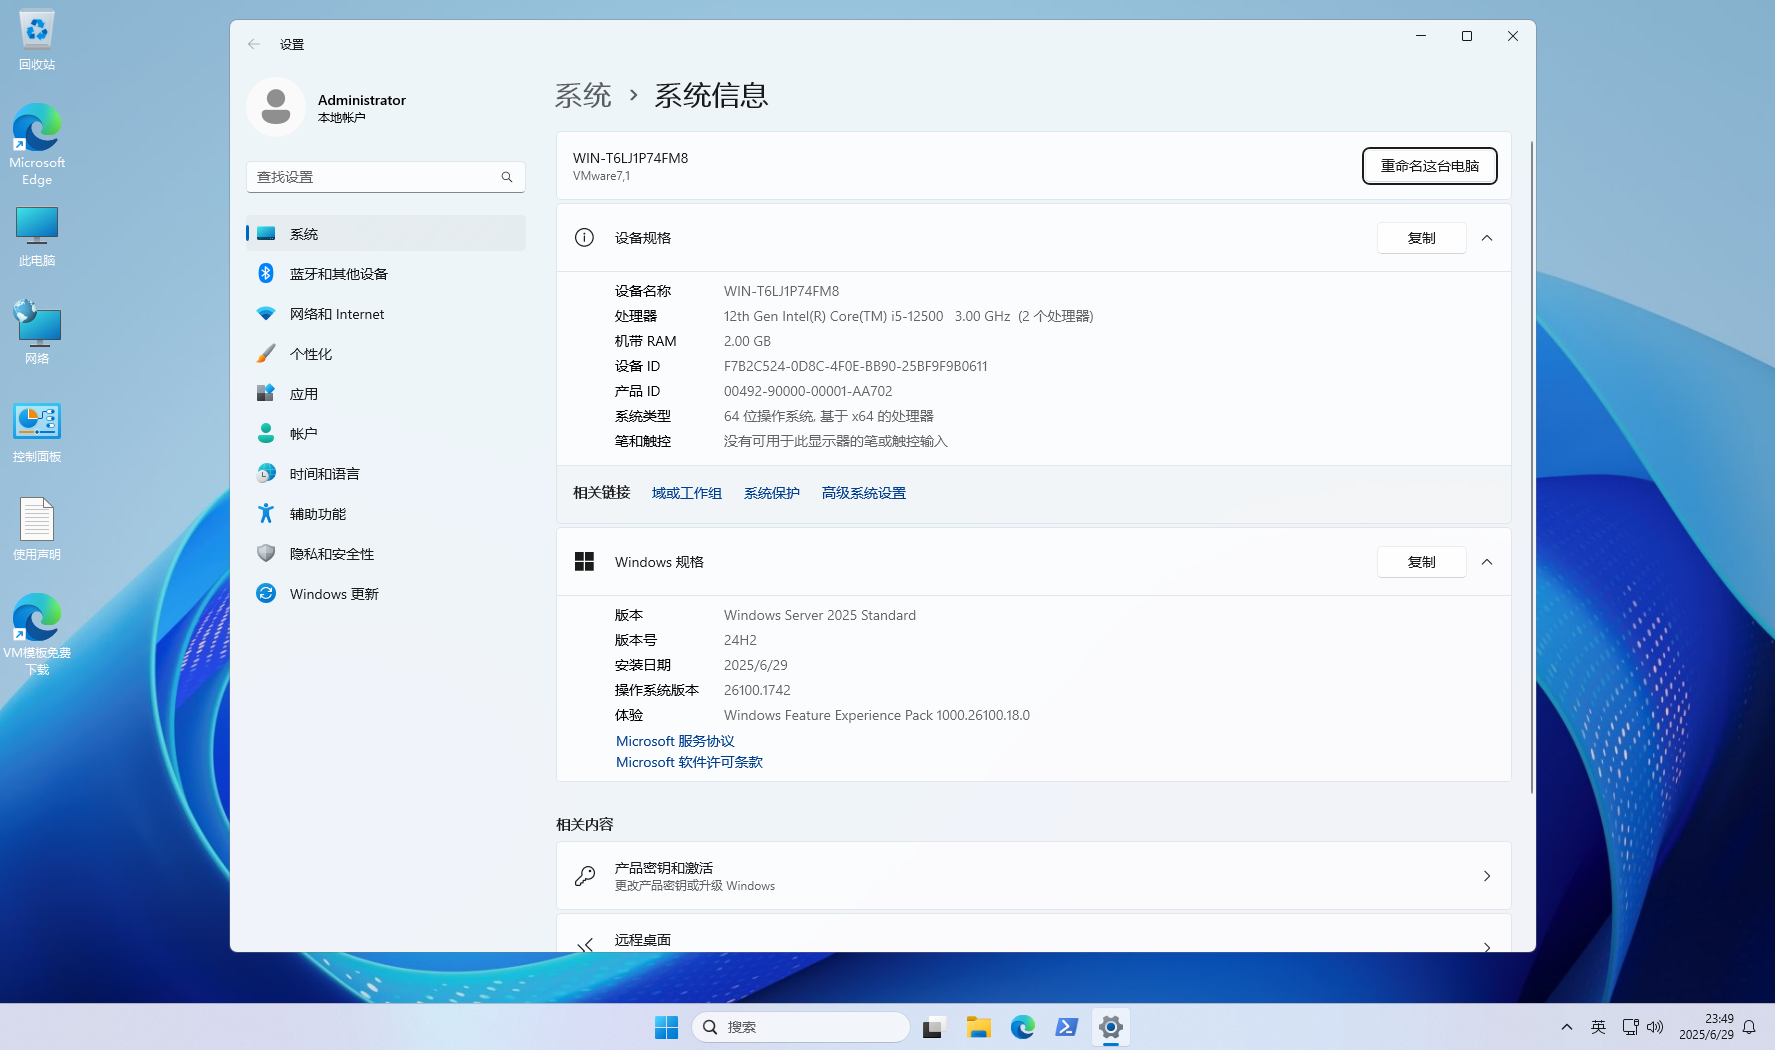Open Microsoft 服务协议 link
Image resolution: width=1775 pixels, height=1050 pixels.
pyautogui.click(x=675, y=741)
